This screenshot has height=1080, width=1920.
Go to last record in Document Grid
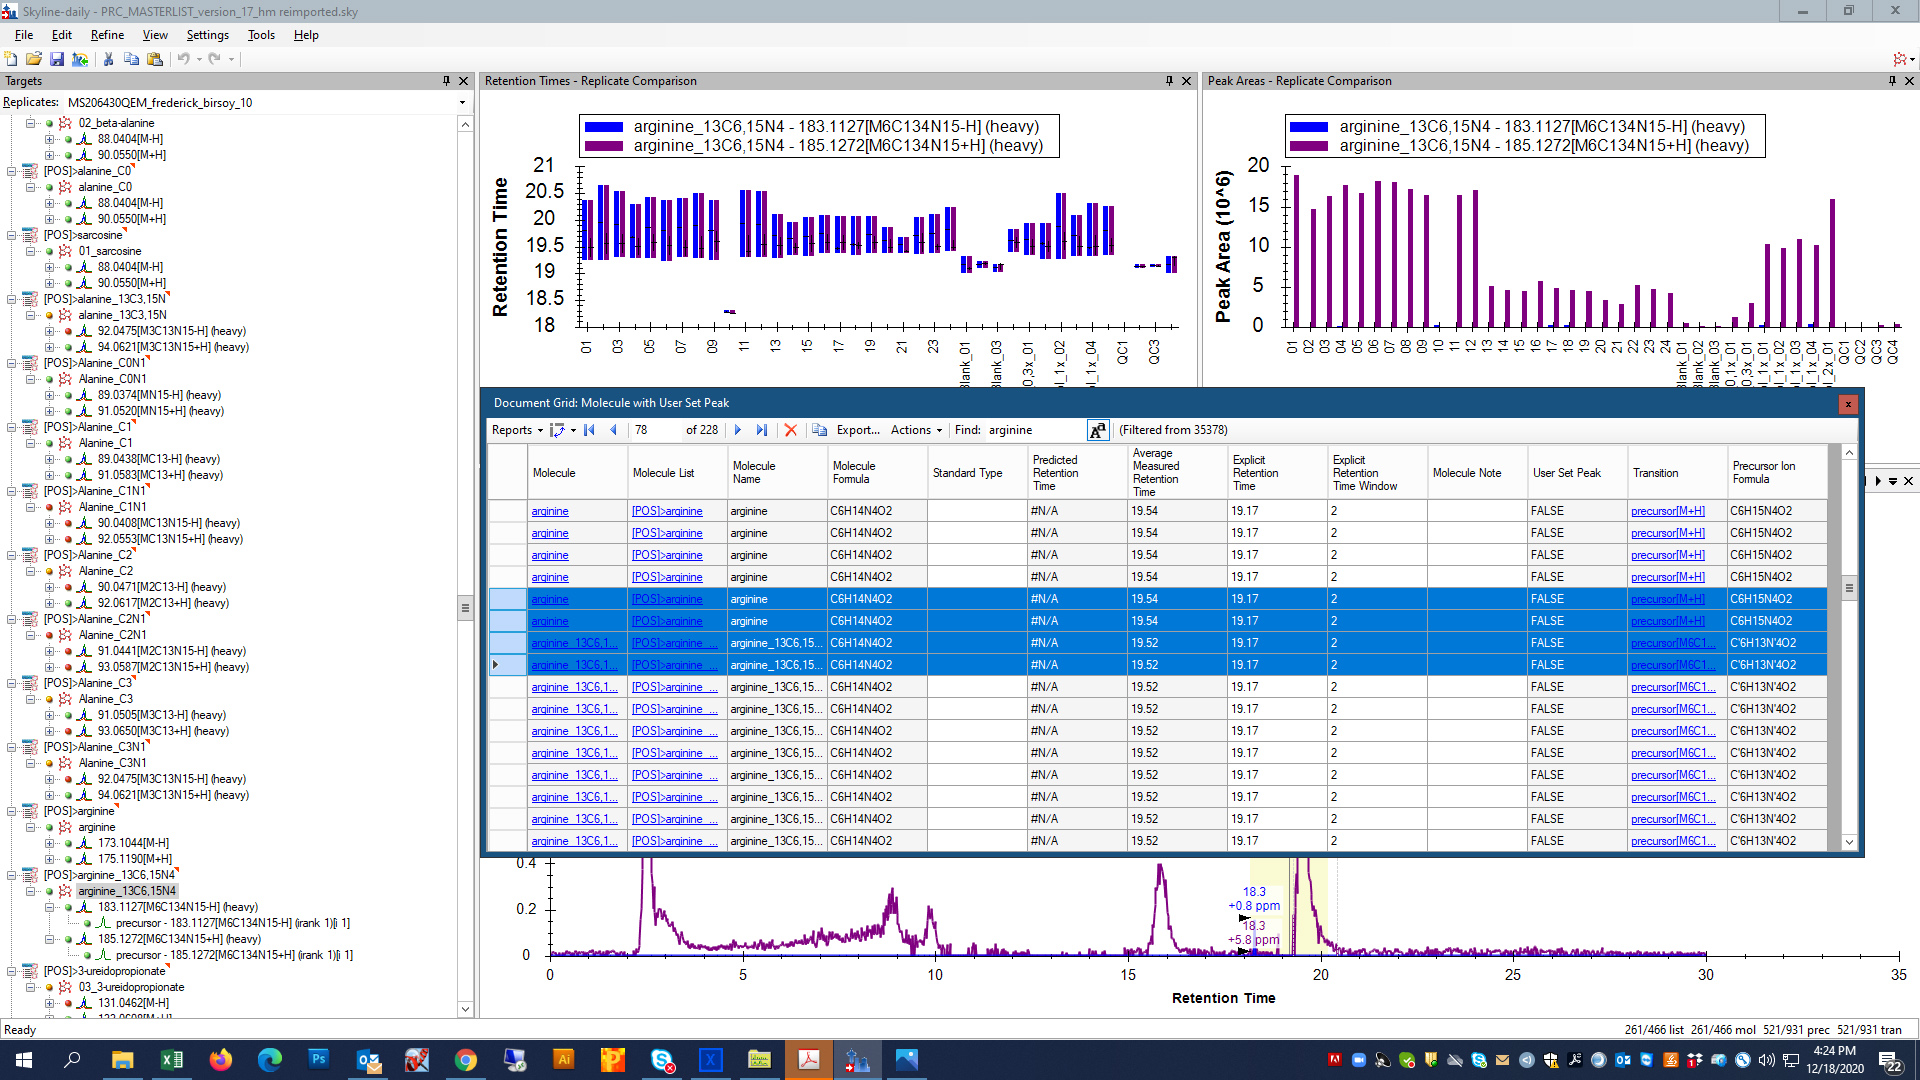[762, 430]
